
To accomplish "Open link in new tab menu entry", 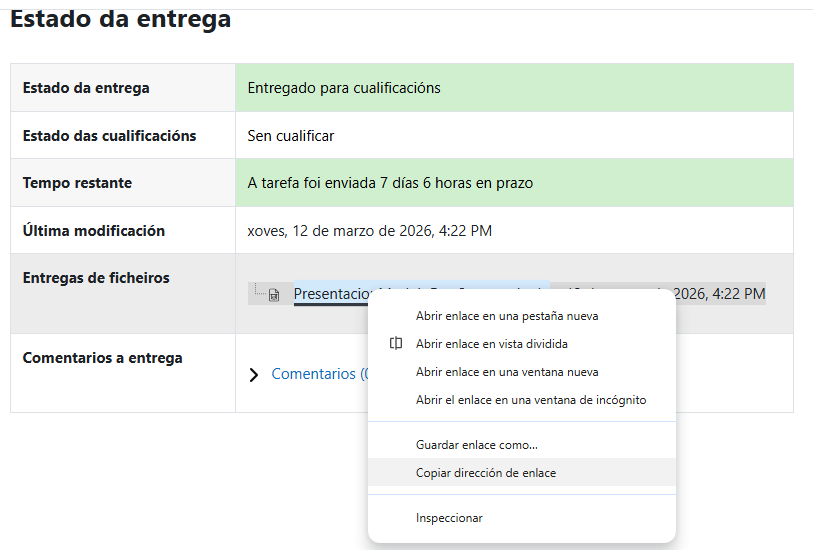I will click(522, 316).
